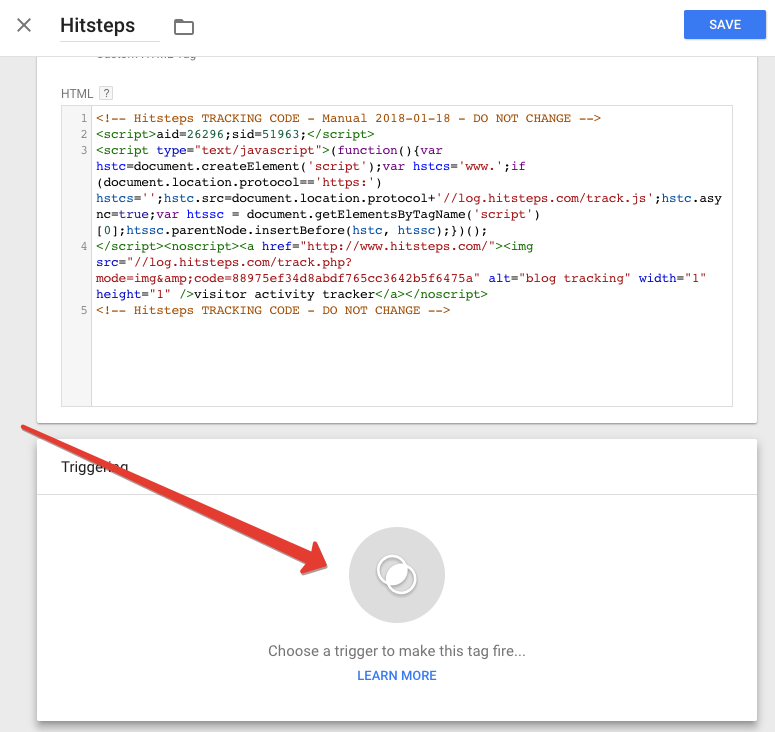Viewport: 775px width, 732px height.
Task: Click 'Choose a trigger to make this tag fire' text
Action: coord(397,651)
